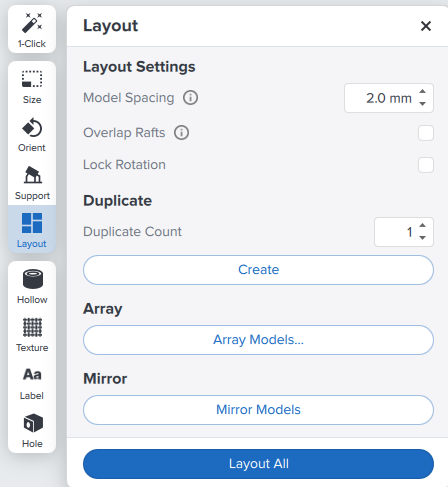Select the Support tool icon
Viewport: 448px width, 487px height.
click(32, 183)
